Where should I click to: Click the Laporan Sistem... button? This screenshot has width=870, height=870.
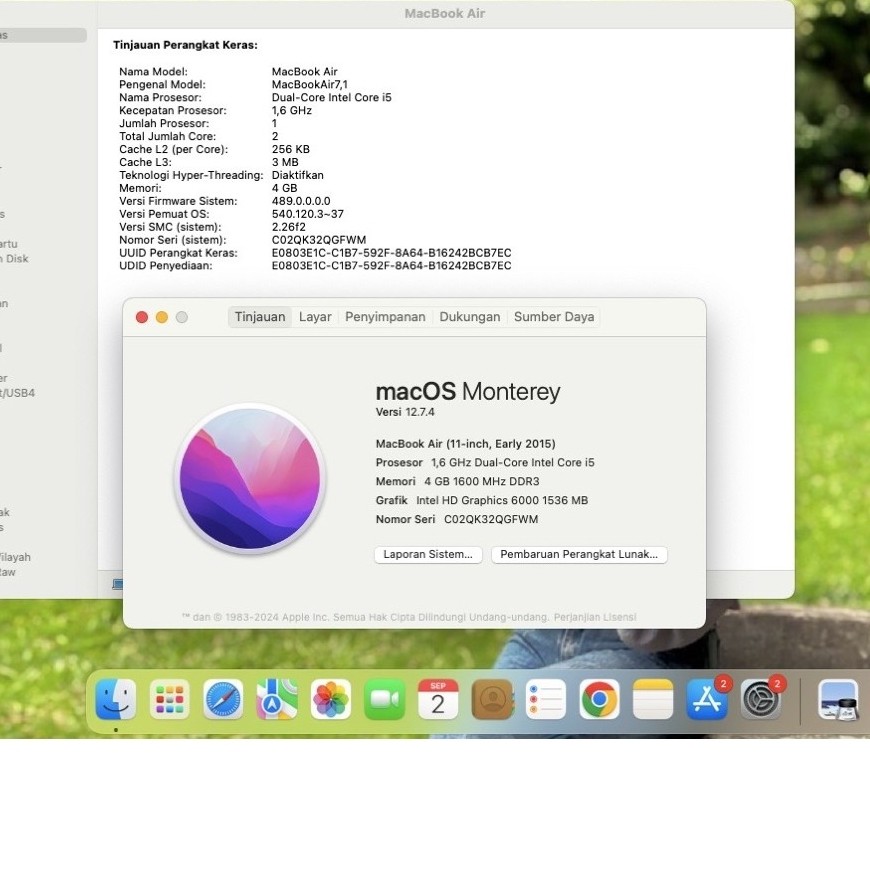coord(428,554)
